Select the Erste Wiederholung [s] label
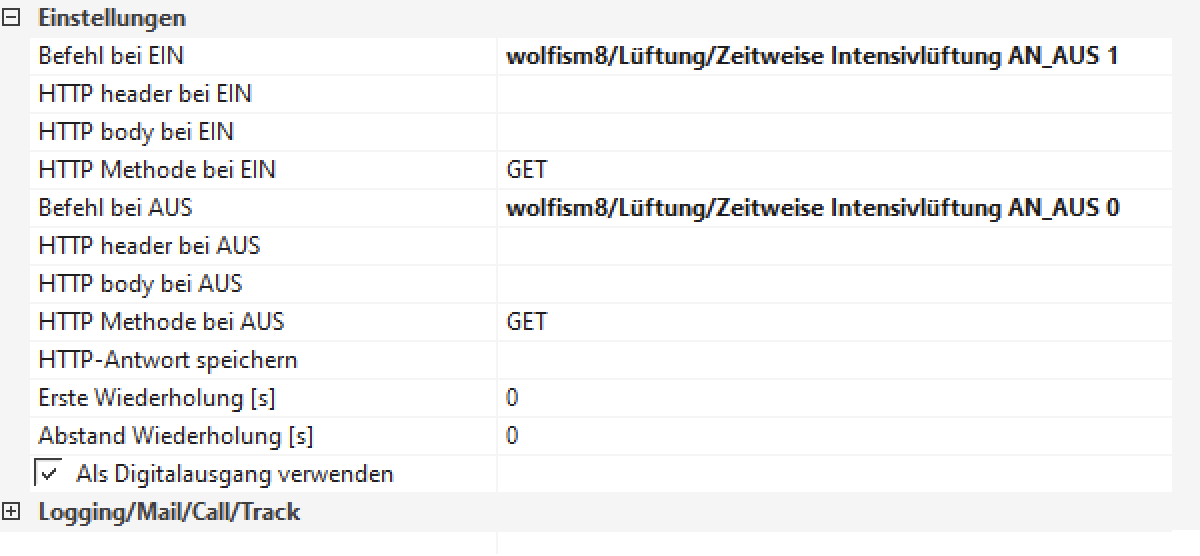 point(157,398)
